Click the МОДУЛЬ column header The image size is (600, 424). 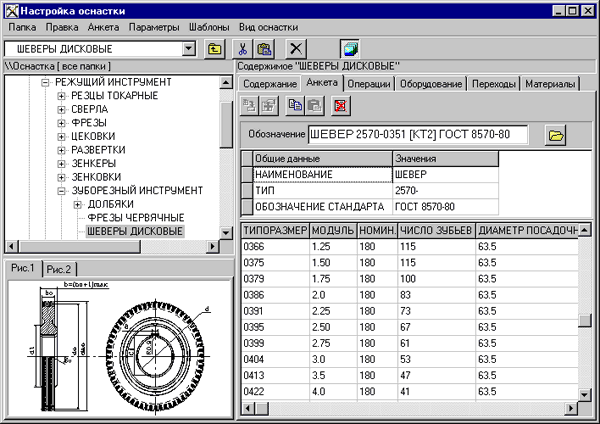(331, 230)
